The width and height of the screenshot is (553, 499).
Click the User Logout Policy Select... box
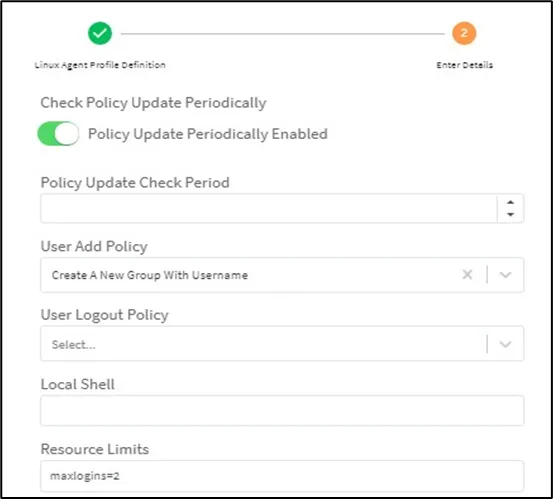[x=282, y=344]
